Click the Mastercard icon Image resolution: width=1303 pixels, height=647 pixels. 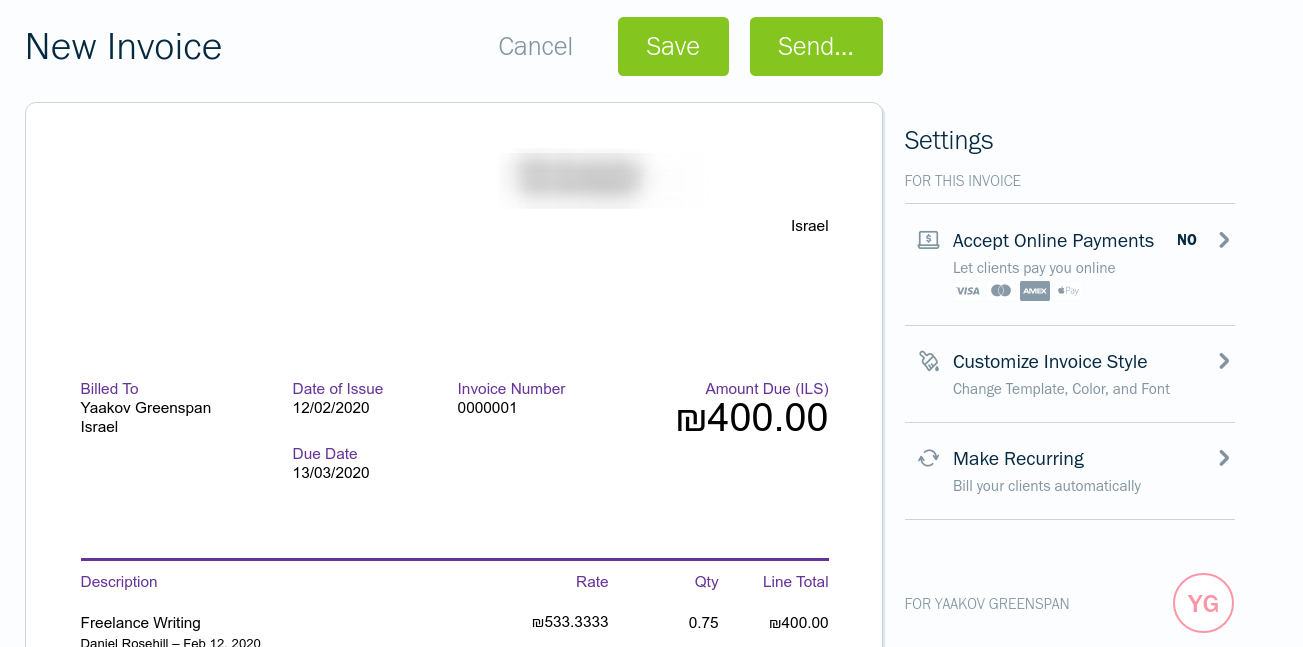1001,291
